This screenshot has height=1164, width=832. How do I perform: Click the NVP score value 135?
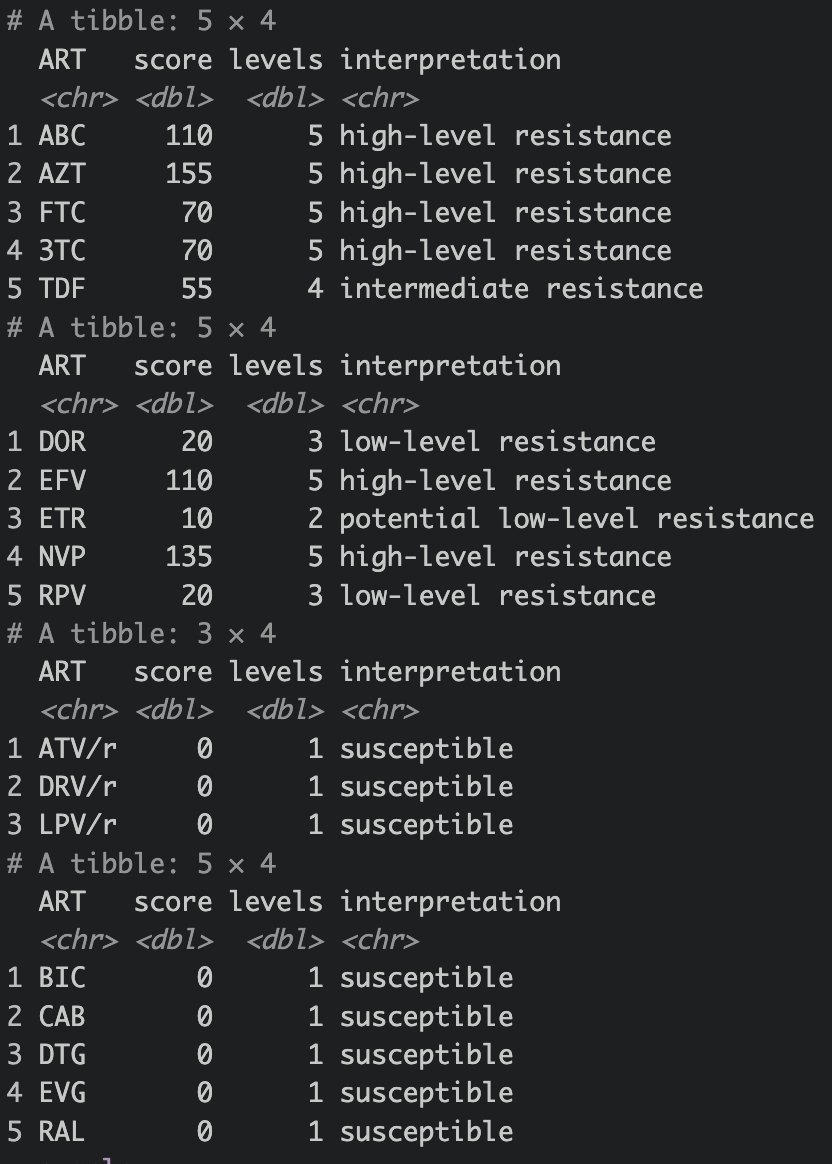pyautogui.click(x=189, y=557)
